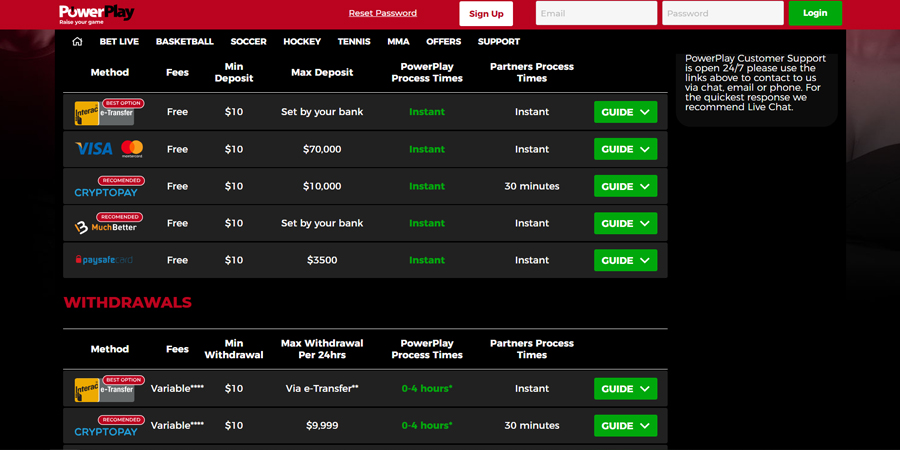Image resolution: width=900 pixels, height=450 pixels.
Task: Click the PowerPlay logo
Action: tap(96, 13)
